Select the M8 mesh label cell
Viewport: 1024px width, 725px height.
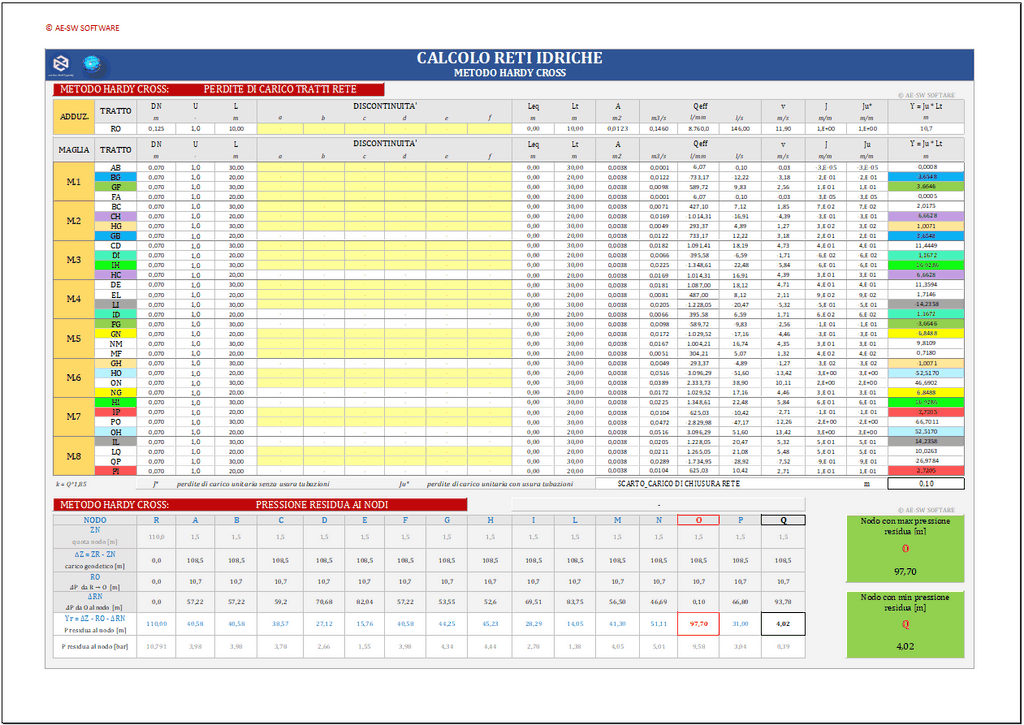(x=74, y=456)
